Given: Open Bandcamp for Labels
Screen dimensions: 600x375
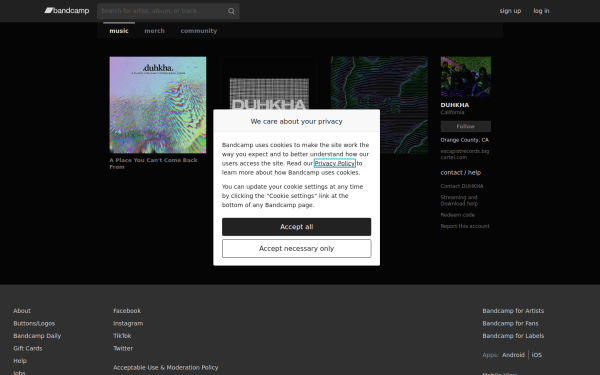Looking at the screenshot, I should click(513, 336).
